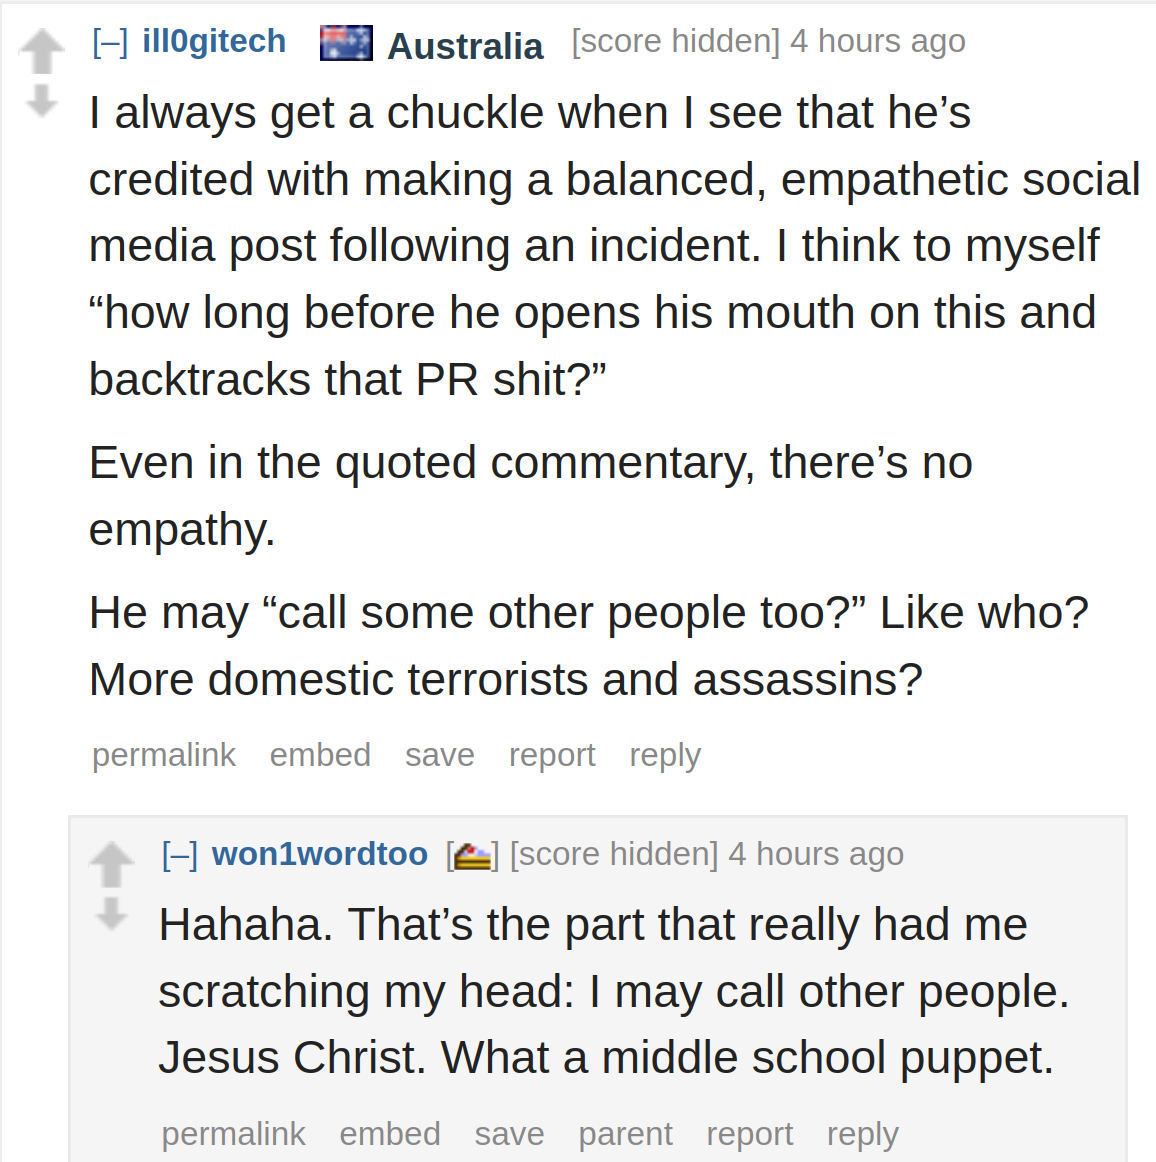Viewport: 1156px width, 1162px height.
Task: Open permalink of won1wordtoo's reply
Action: [233, 1134]
